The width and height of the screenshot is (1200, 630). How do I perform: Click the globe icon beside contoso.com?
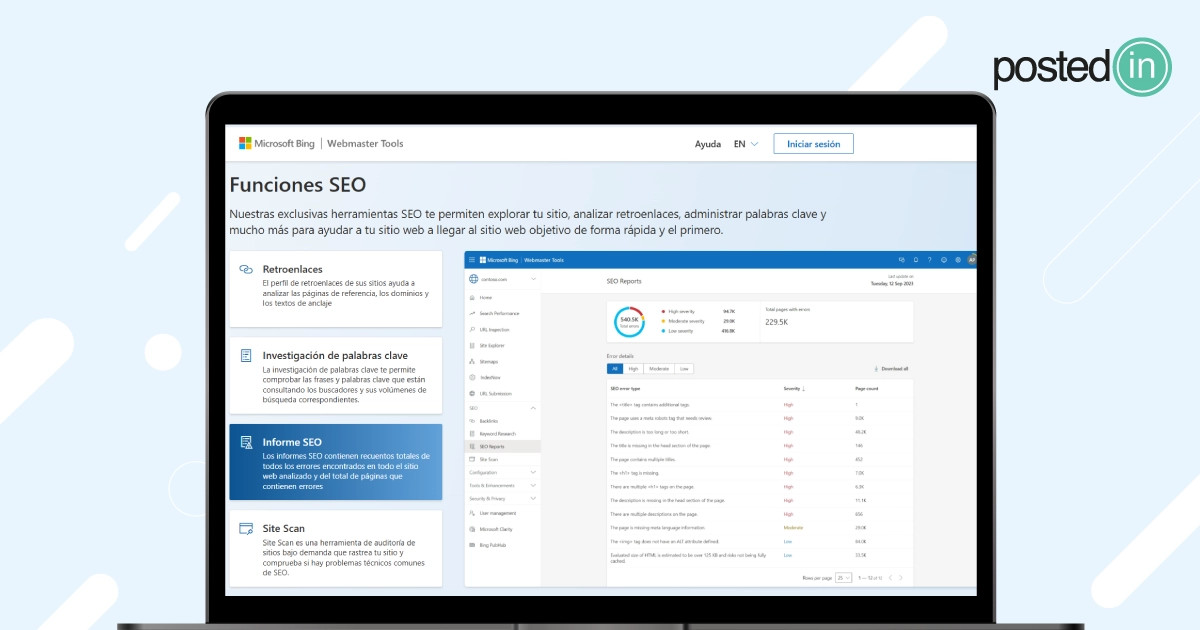pyautogui.click(x=472, y=279)
